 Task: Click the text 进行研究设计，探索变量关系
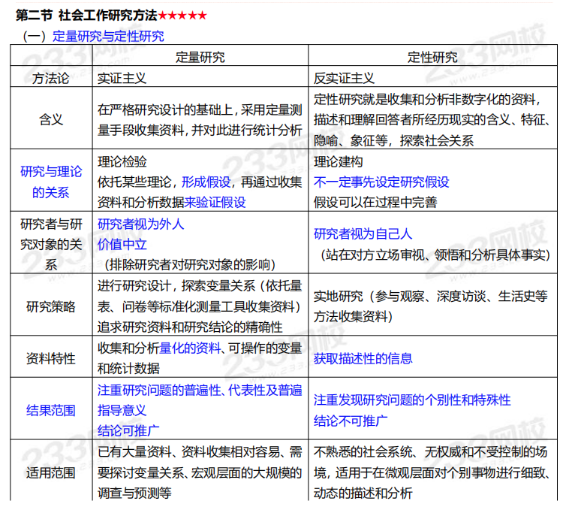pyautogui.click(x=176, y=286)
